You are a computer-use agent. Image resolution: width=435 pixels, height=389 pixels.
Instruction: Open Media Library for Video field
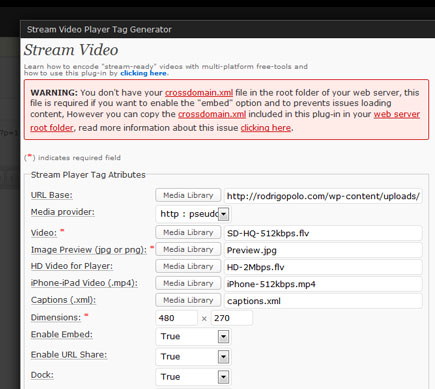pos(188,232)
